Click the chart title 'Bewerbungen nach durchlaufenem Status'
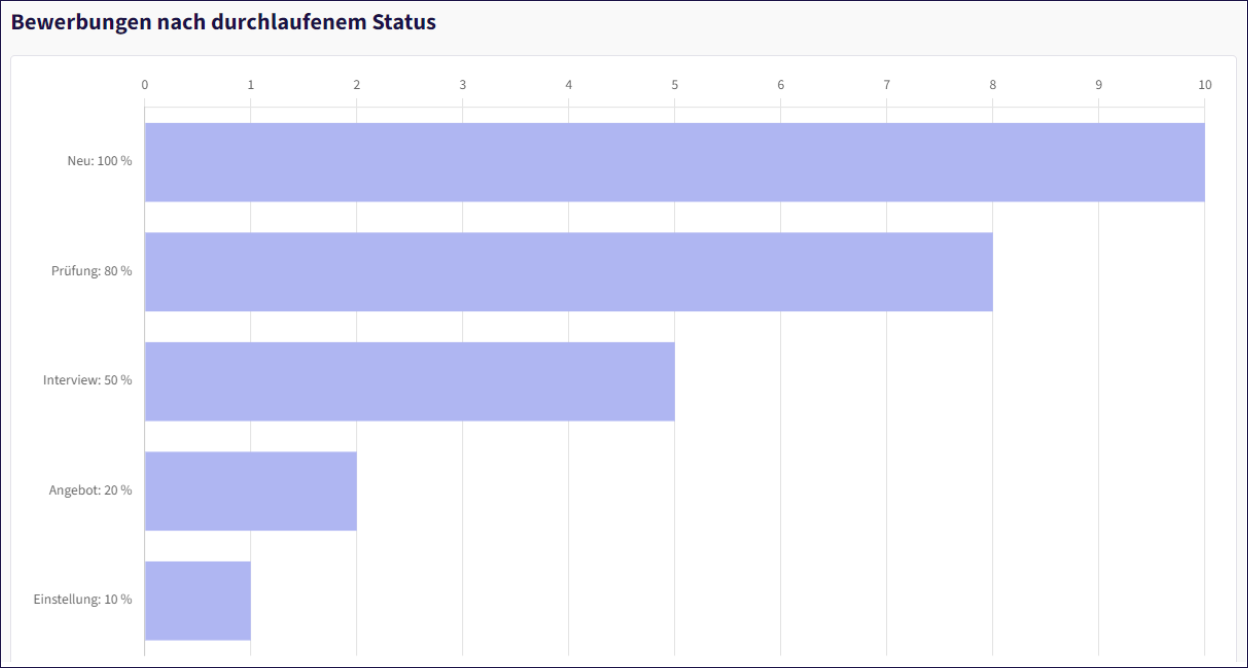This screenshot has height=668, width=1248. (224, 22)
